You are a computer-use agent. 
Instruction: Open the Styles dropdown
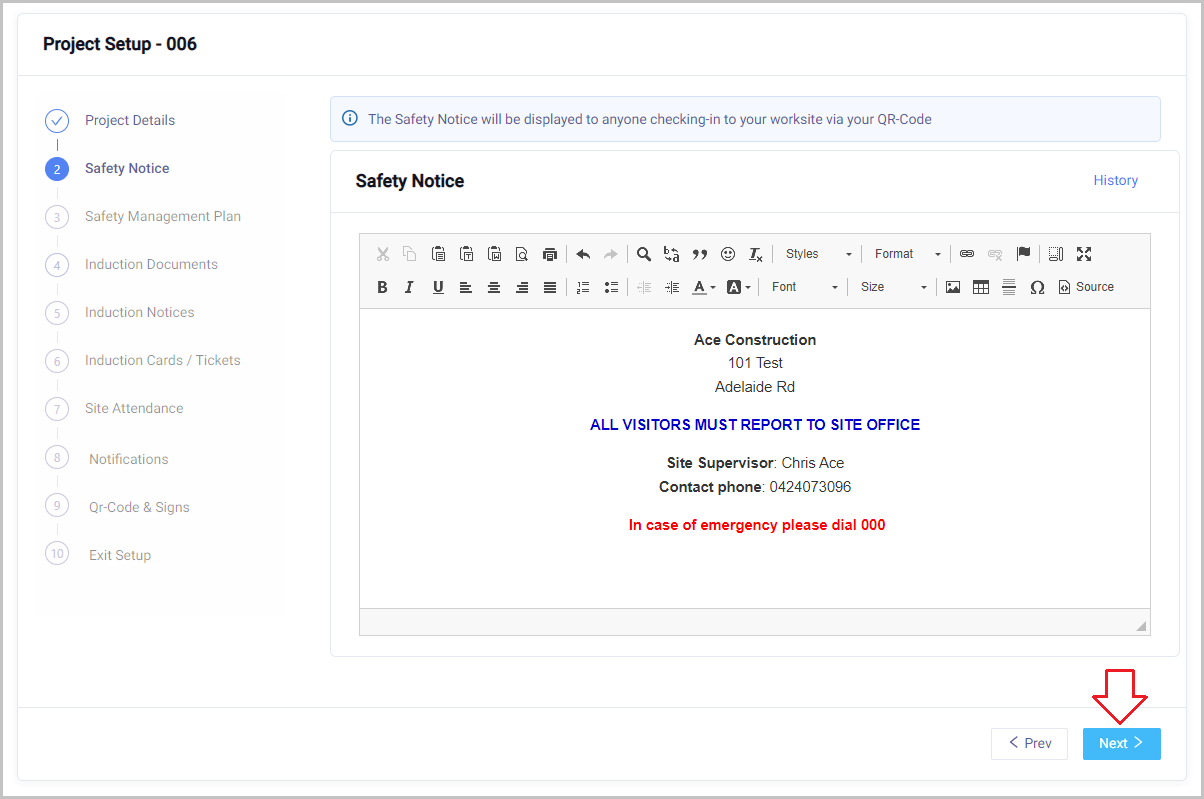coord(818,254)
